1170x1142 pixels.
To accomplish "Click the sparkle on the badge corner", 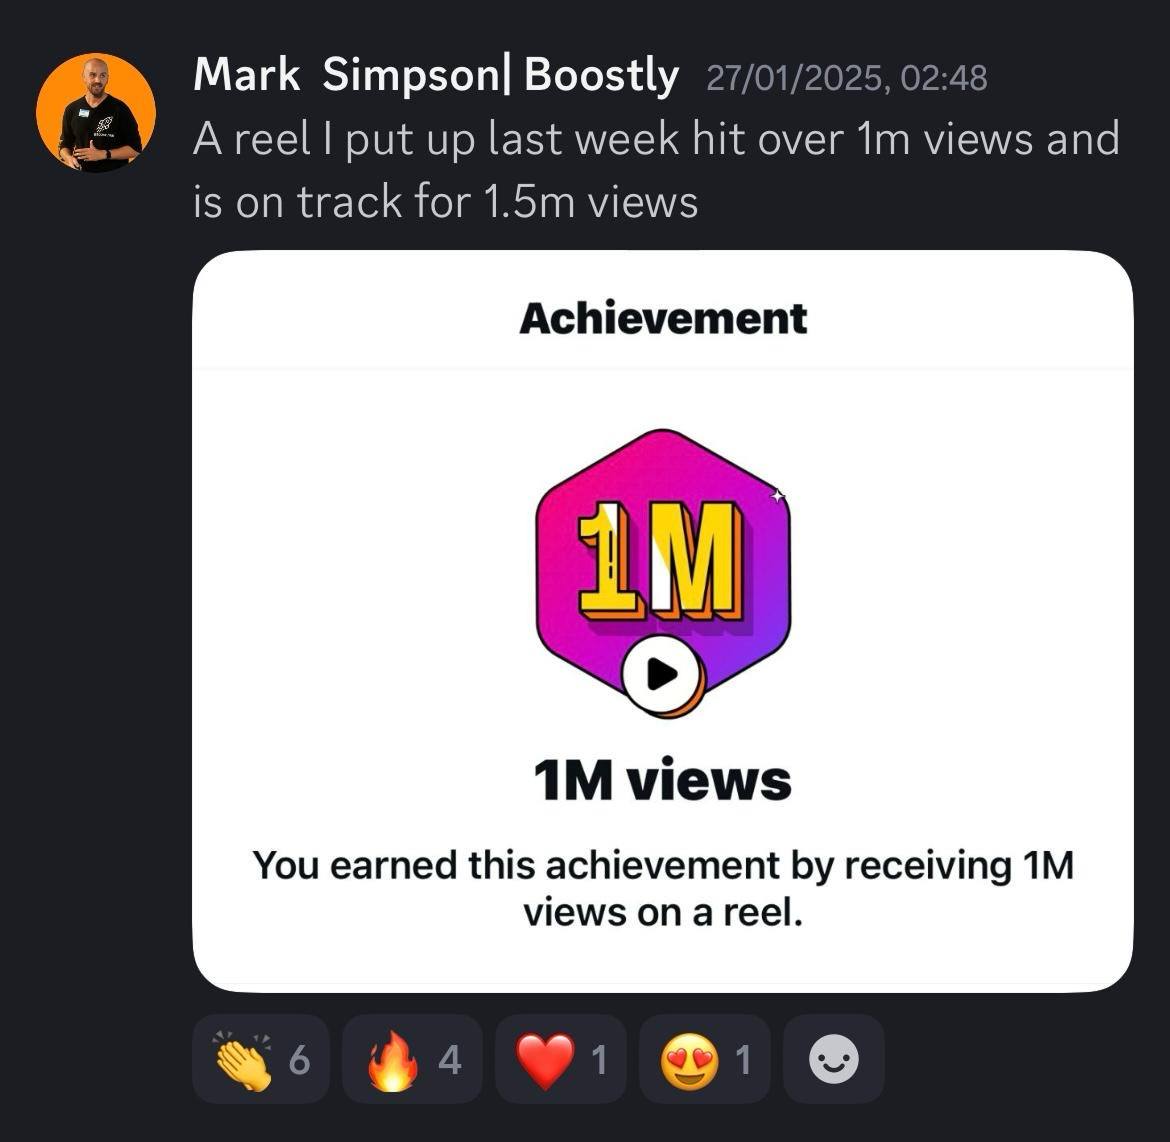I will click(x=777, y=496).
